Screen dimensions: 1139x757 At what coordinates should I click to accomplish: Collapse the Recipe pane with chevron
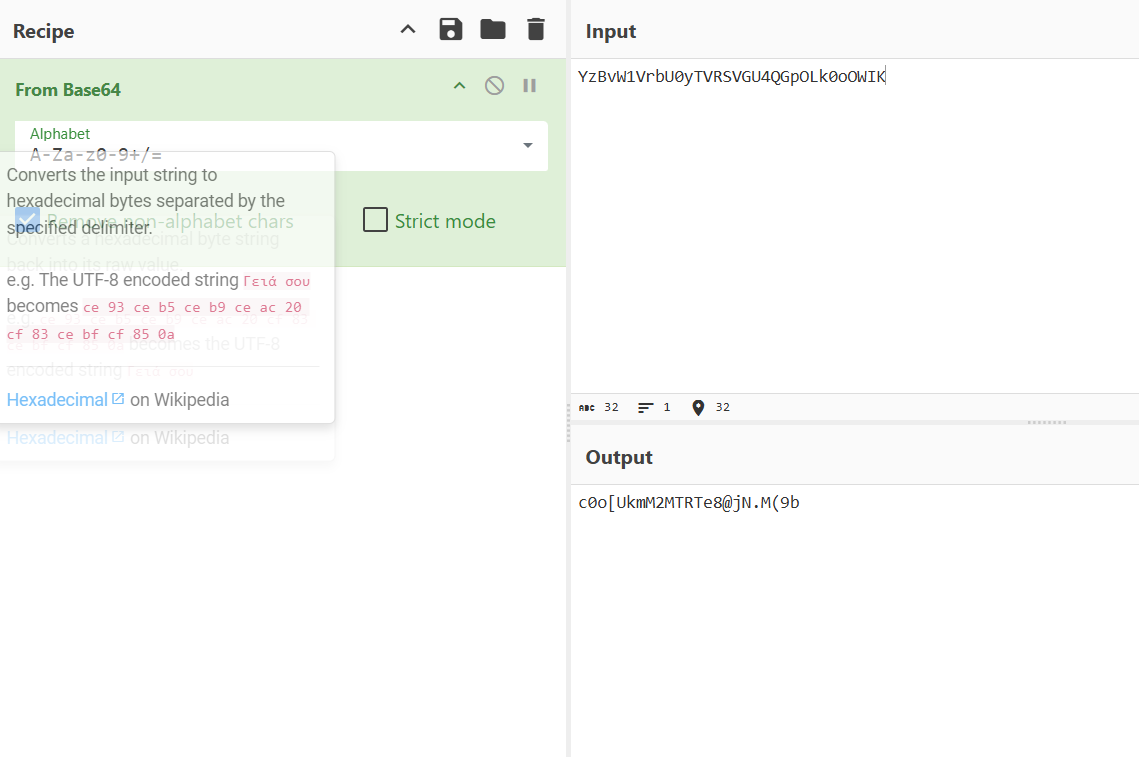point(408,30)
